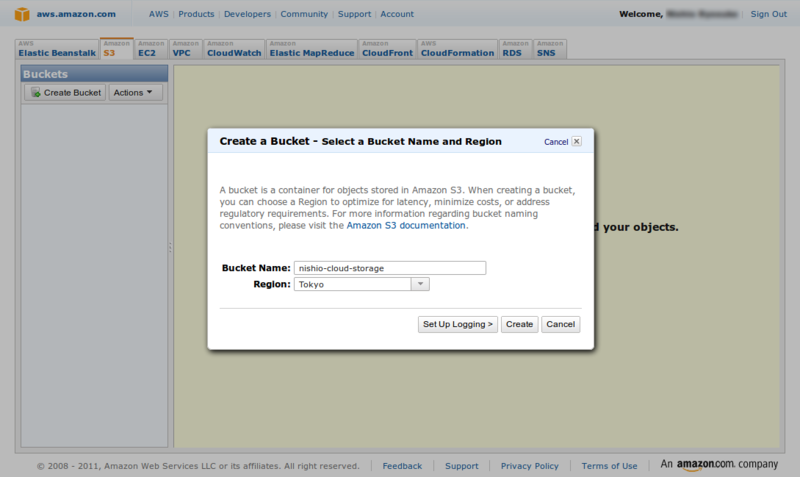Screen dimensions: 800x477
Task: Click the panel splitter handle beside Buckets
Action: tap(170, 247)
